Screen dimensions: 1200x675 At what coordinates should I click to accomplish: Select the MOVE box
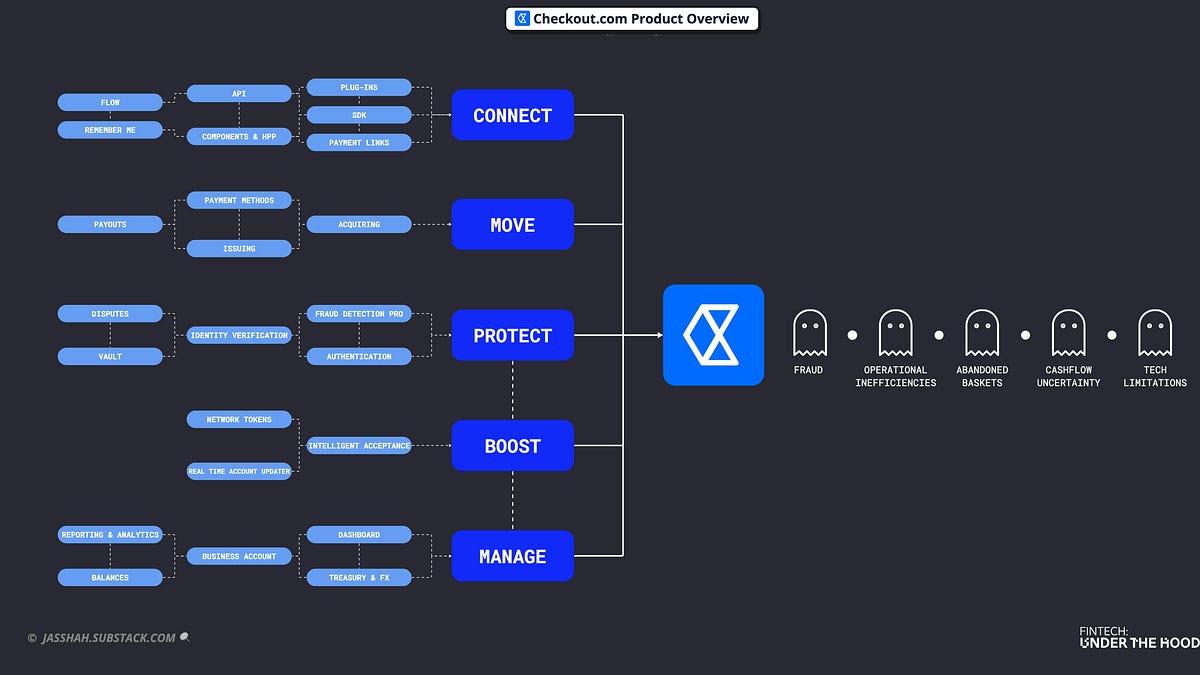pos(512,225)
